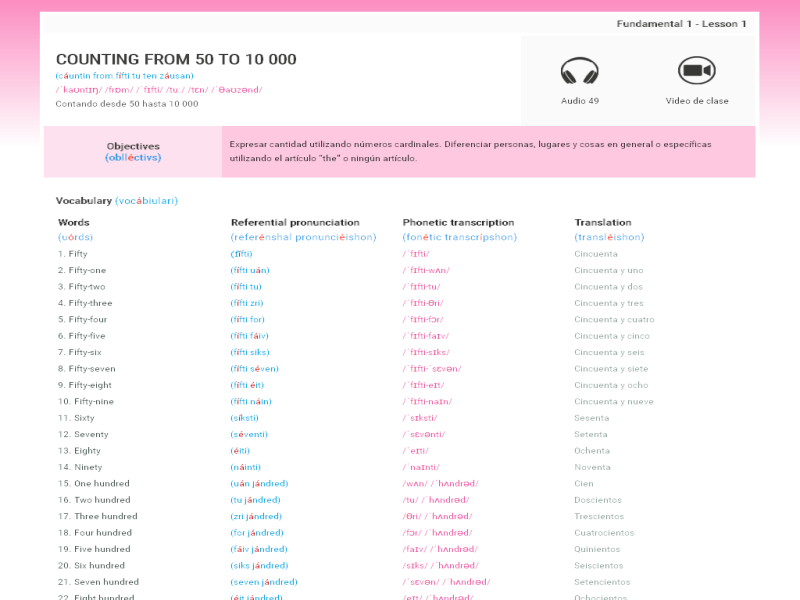Open the Video de clase label

[x=697, y=101]
